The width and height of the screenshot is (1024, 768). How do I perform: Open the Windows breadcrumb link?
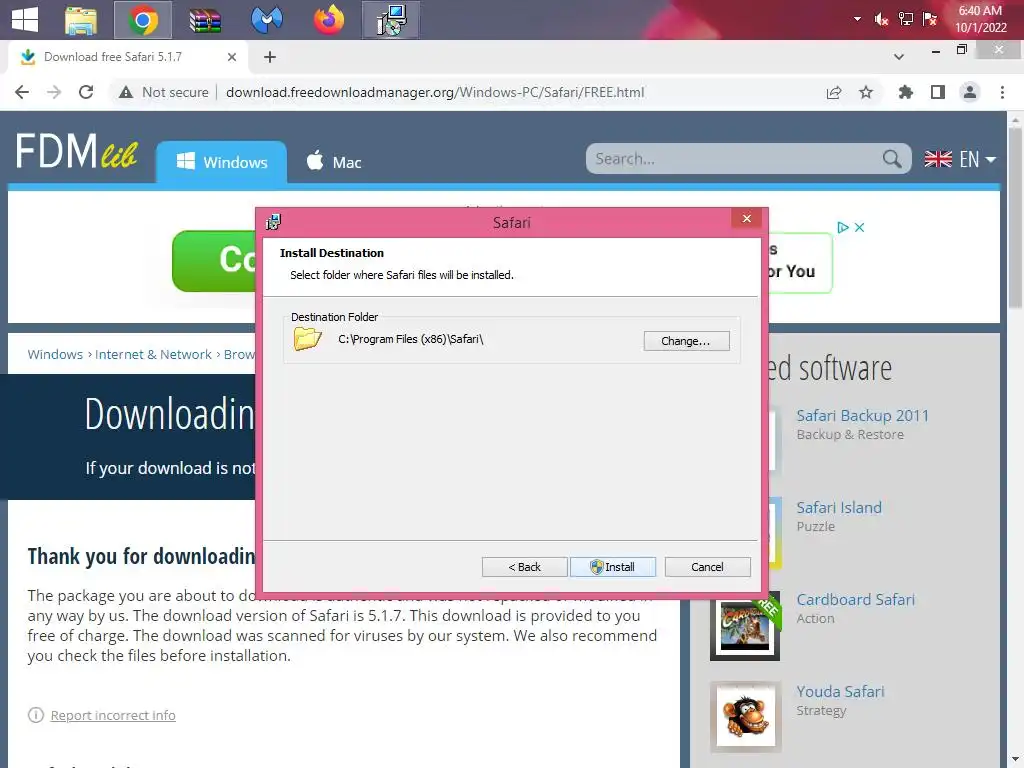pyautogui.click(x=55, y=354)
